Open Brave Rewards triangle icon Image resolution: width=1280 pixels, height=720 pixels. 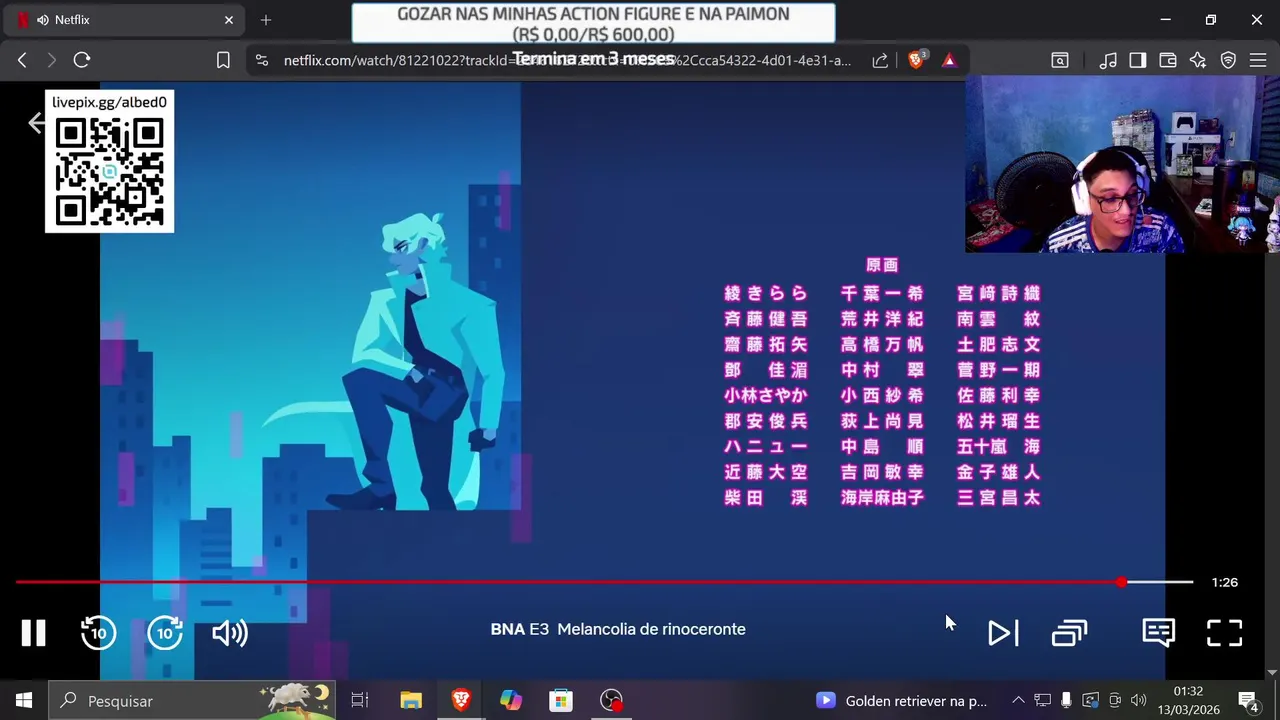click(949, 60)
